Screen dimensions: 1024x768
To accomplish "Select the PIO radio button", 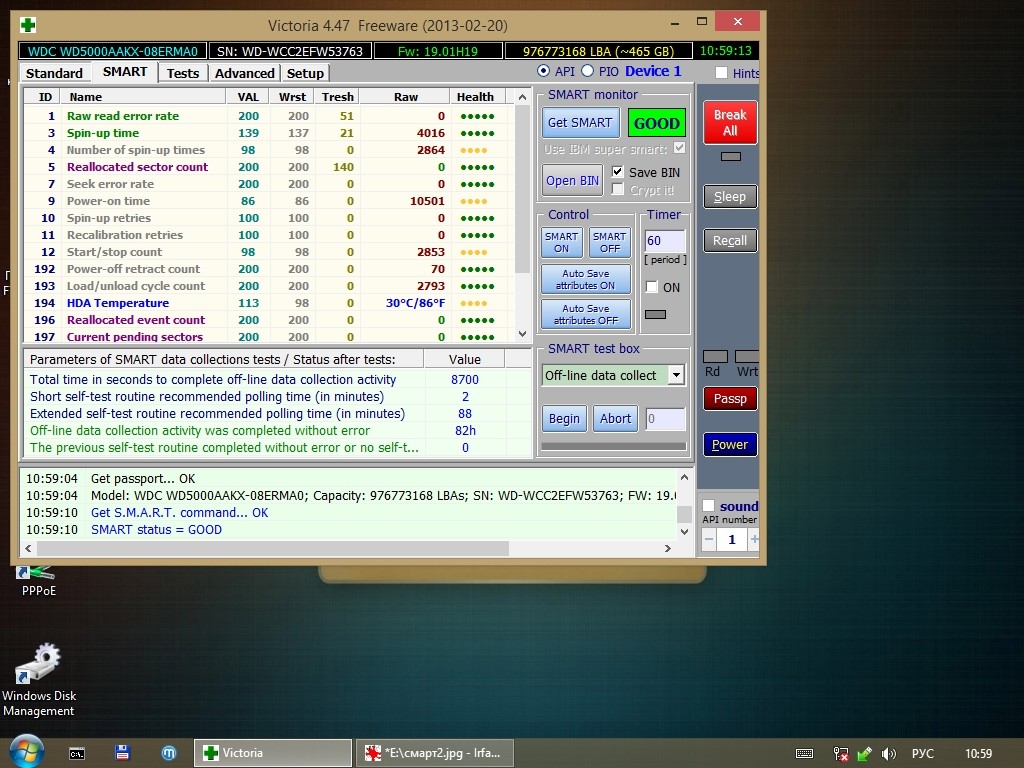I will 587,71.
